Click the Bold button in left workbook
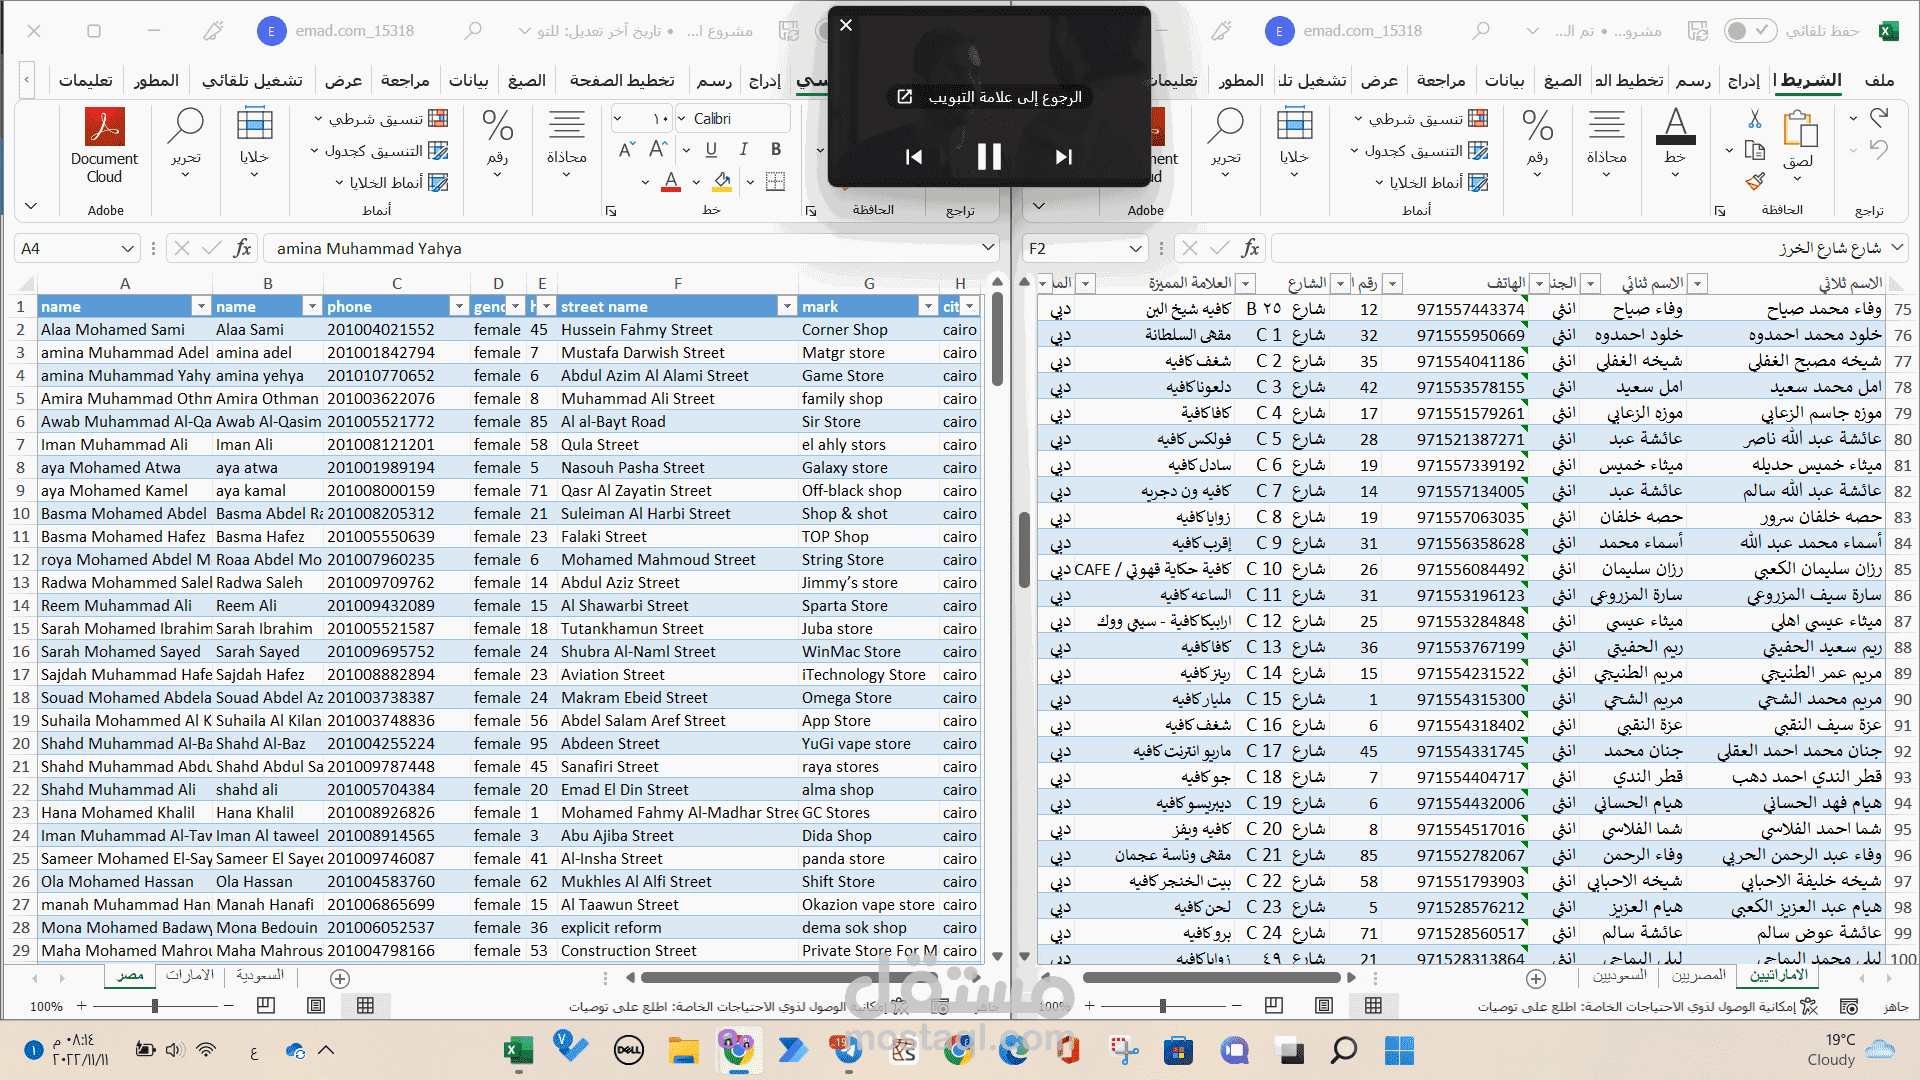The width and height of the screenshot is (1920, 1080). (x=776, y=149)
